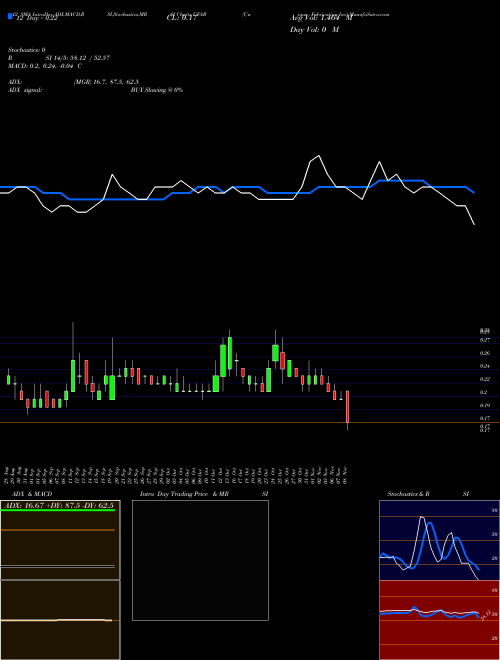This screenshot has height=660, width=500.
Task: Click the 0.27 price axis label
Action: 485,340
